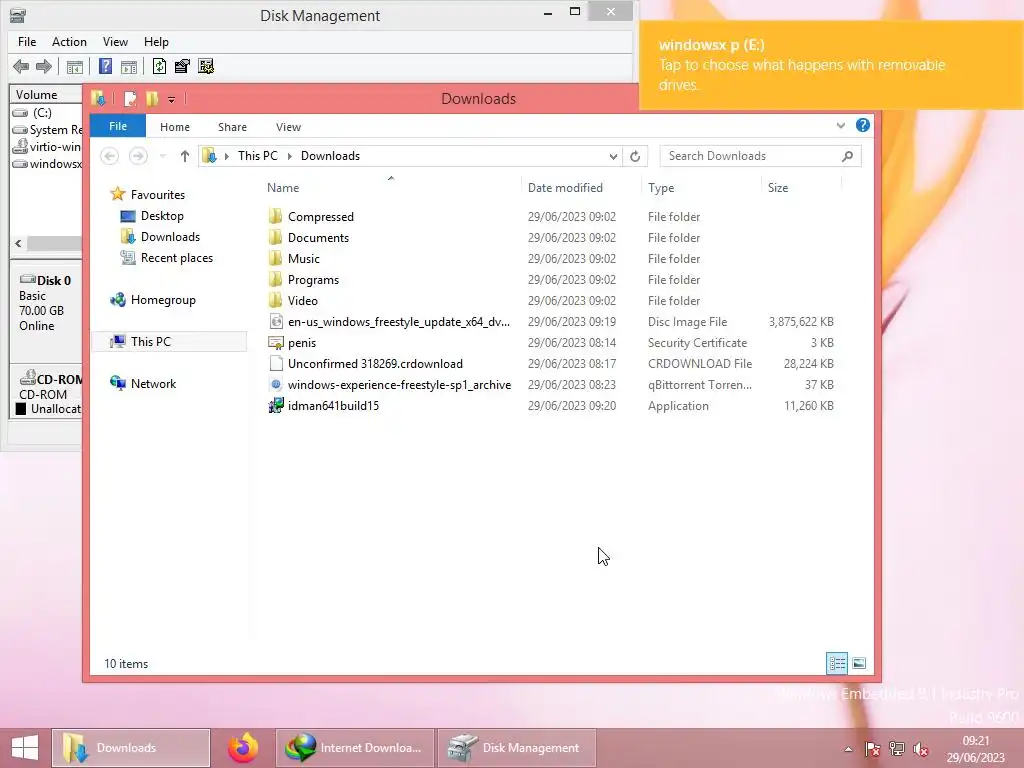Click Refresh icon in Disk Management toolbar
The width and height of the screenshot is (1024, 768).
coord(159,66)
